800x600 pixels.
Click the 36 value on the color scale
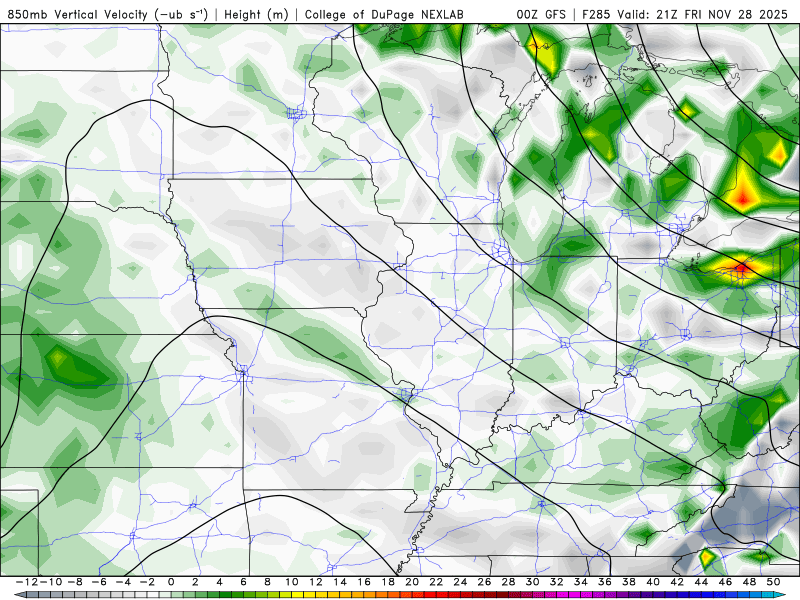click(x=605, y=582)
